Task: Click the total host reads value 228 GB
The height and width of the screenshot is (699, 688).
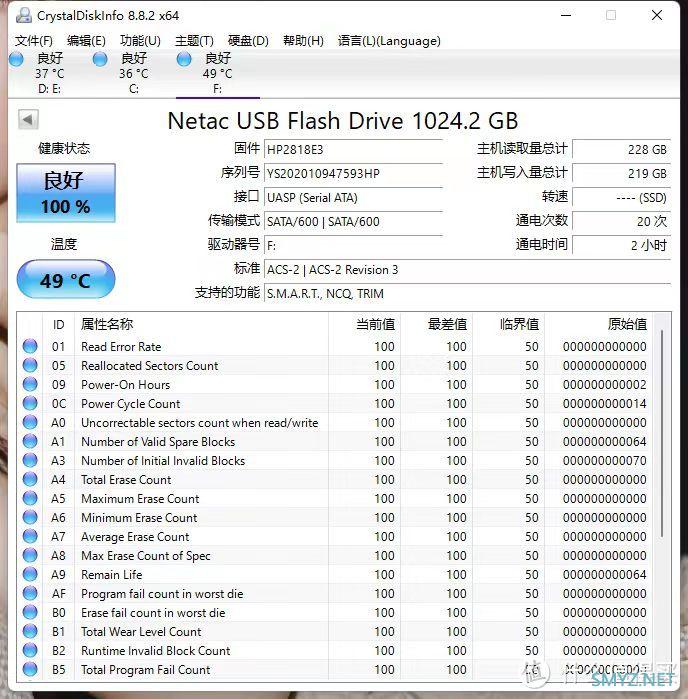Action: pos(621,150)
